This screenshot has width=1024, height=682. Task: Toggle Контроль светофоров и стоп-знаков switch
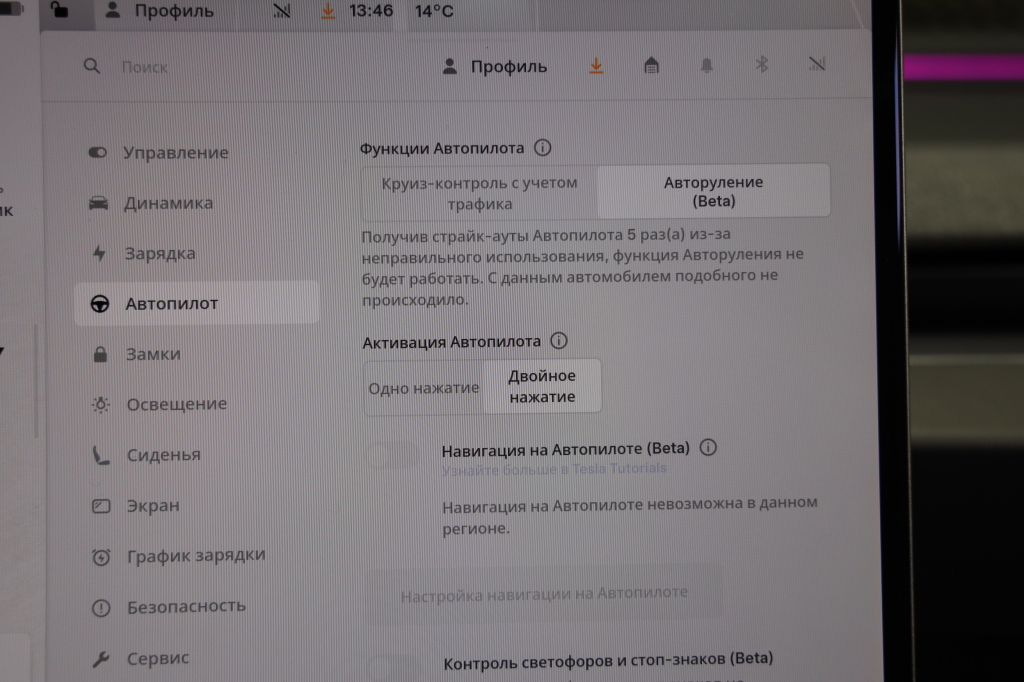coord(393,665)
